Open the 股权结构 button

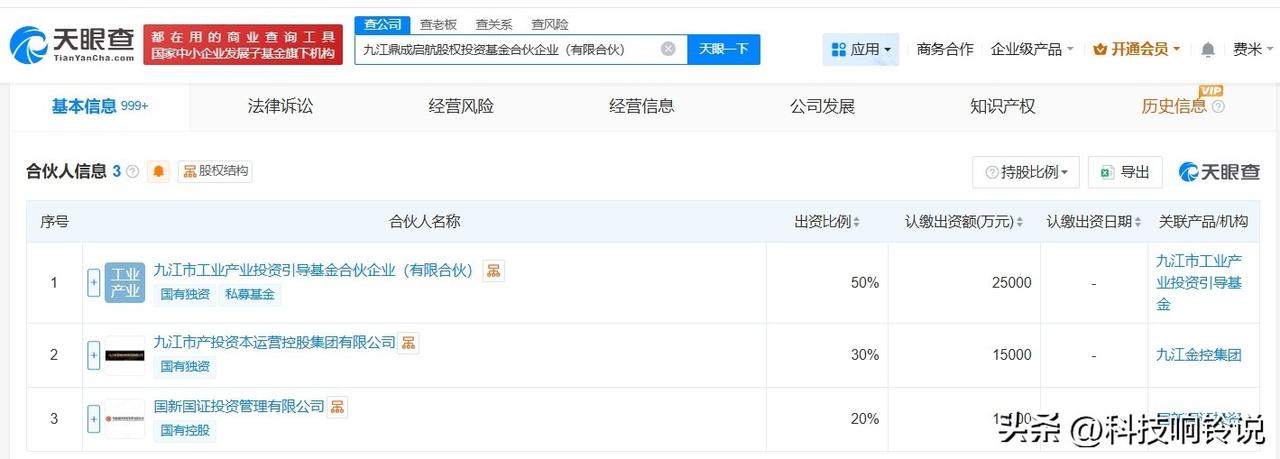(x=215, y=172)
